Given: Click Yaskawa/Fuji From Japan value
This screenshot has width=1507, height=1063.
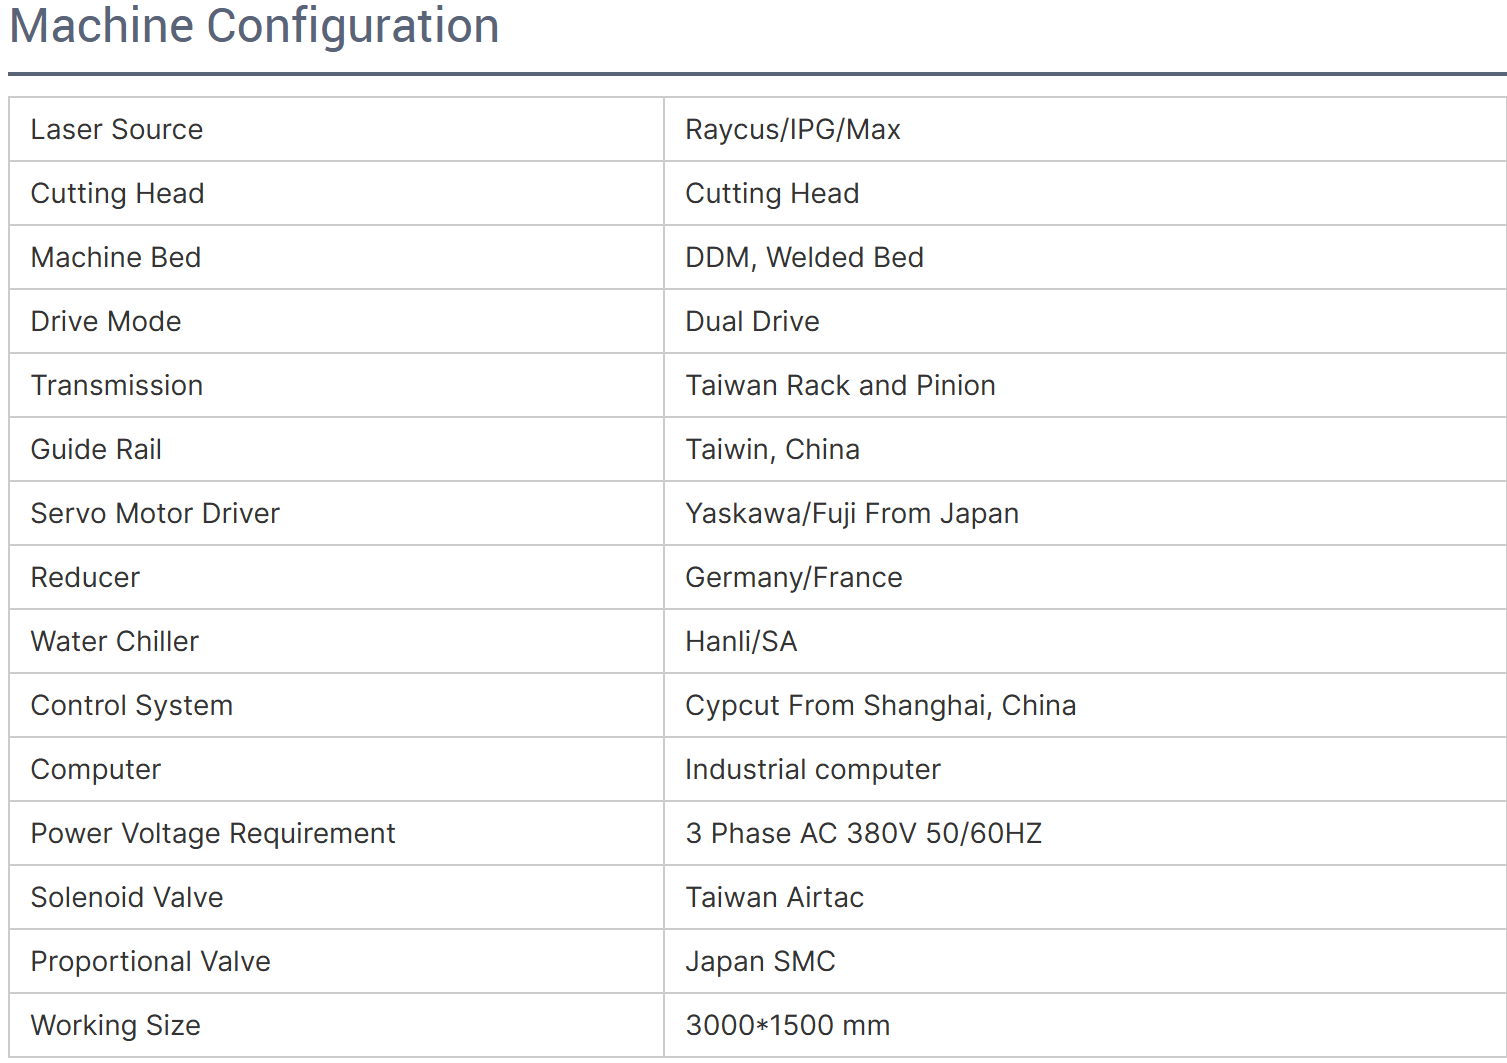Looking at the screenshot, I should coord(852,513).
